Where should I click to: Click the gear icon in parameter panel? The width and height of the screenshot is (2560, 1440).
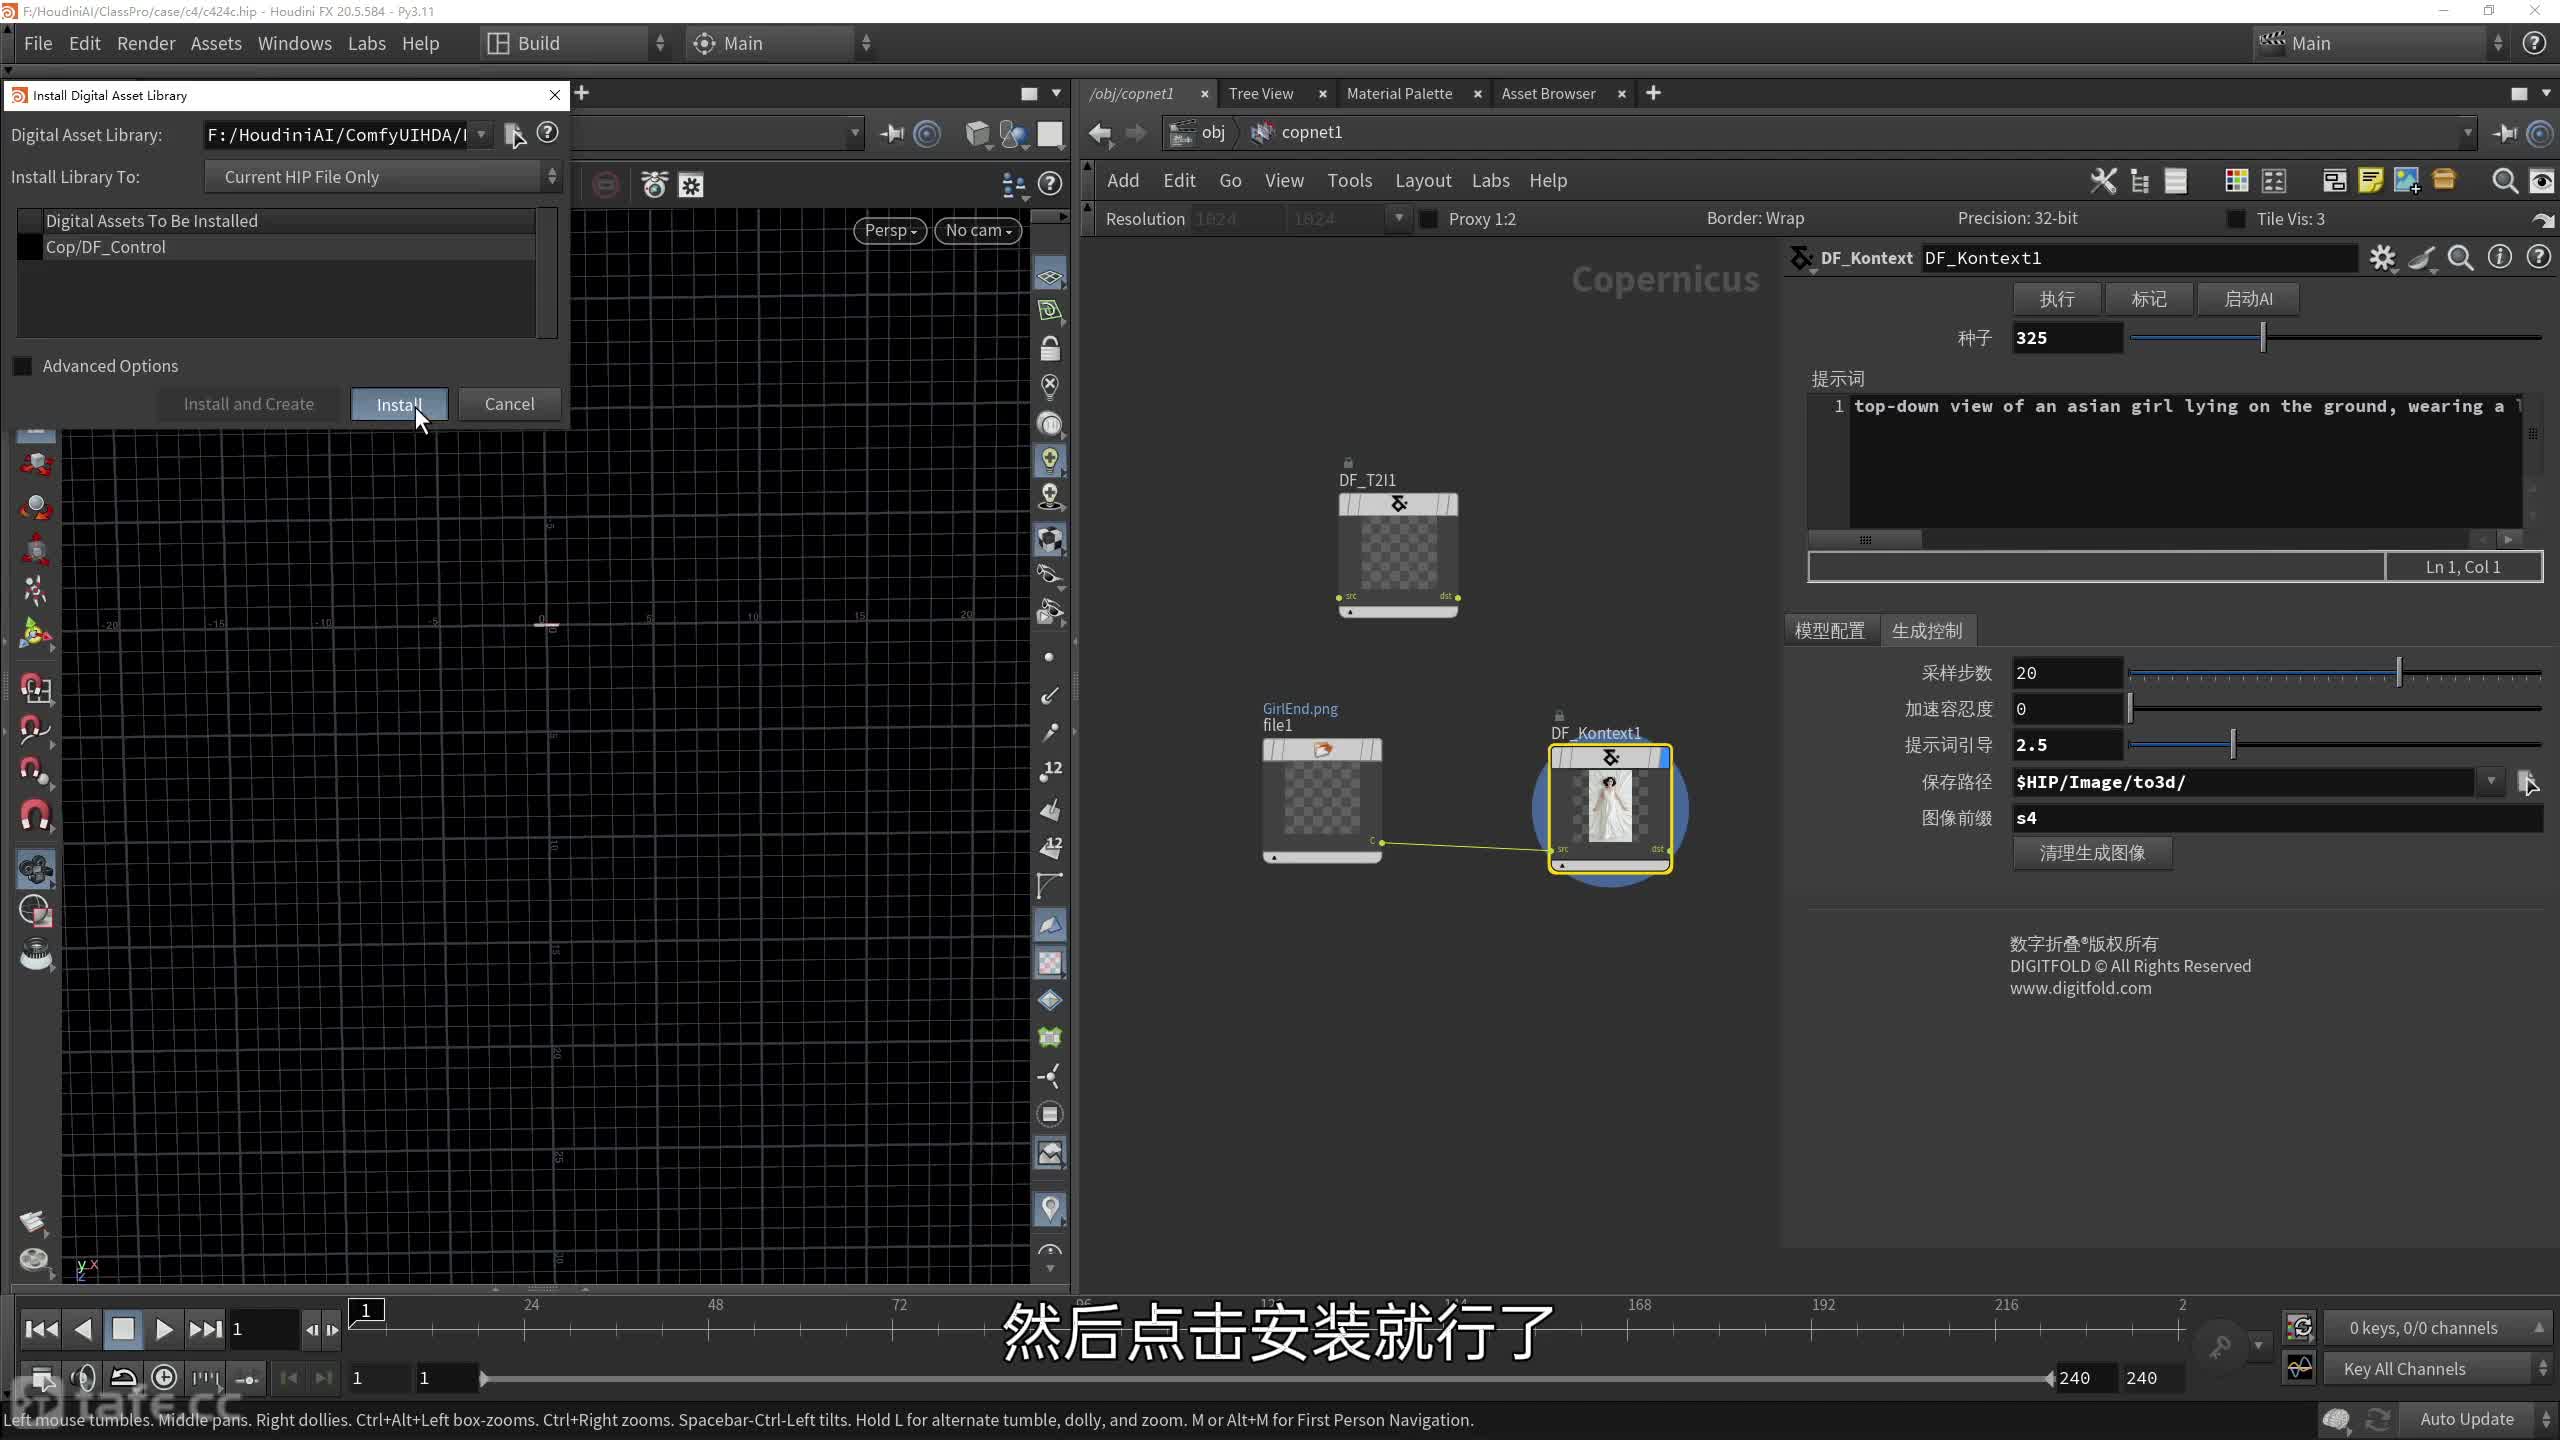click(x=2382, y=258)
